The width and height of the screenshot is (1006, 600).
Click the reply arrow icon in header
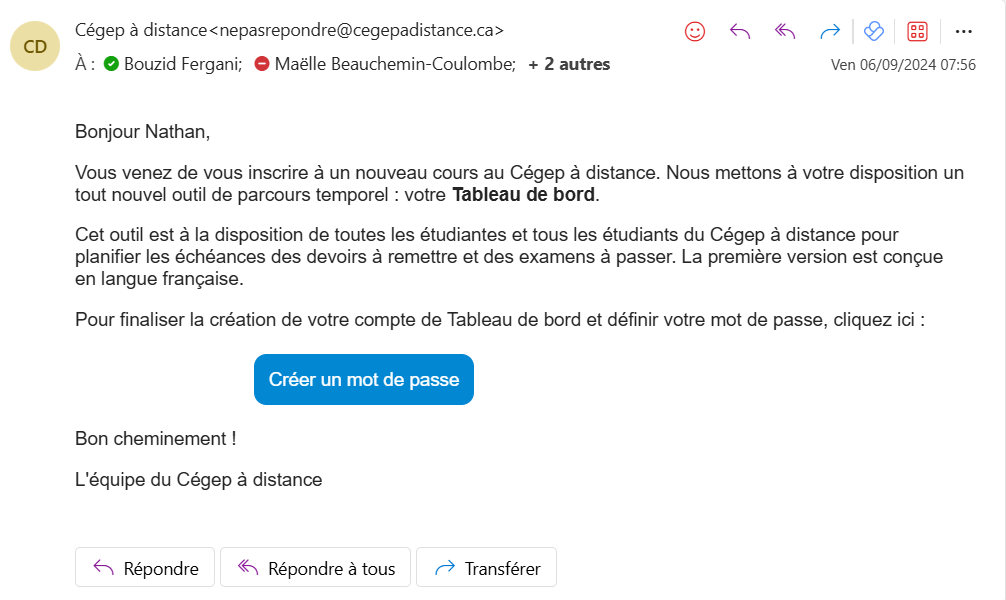[740, 31]
